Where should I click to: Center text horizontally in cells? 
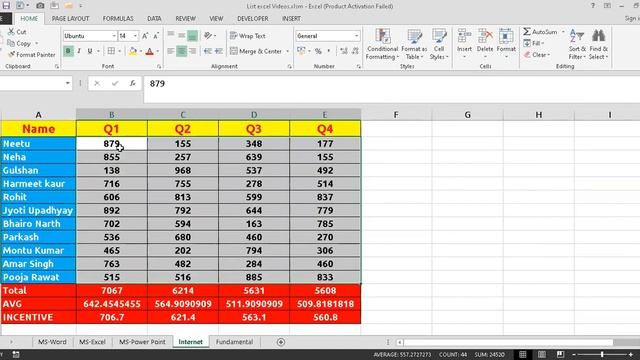[x=181, y=51]
